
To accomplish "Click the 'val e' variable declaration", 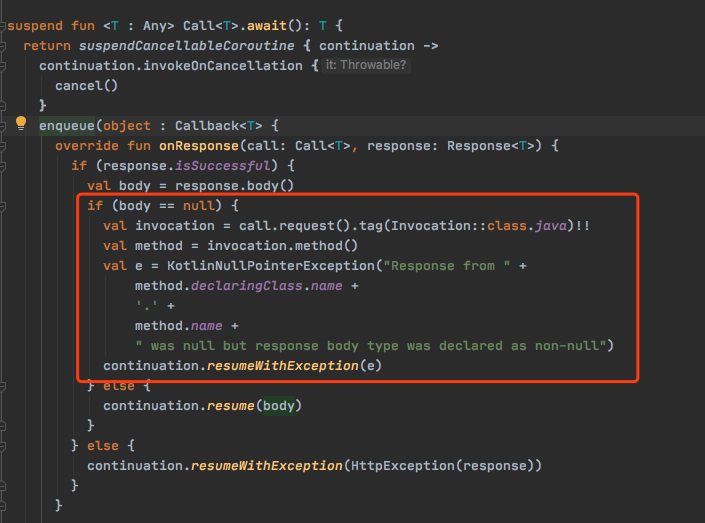I will coord(123,266).
